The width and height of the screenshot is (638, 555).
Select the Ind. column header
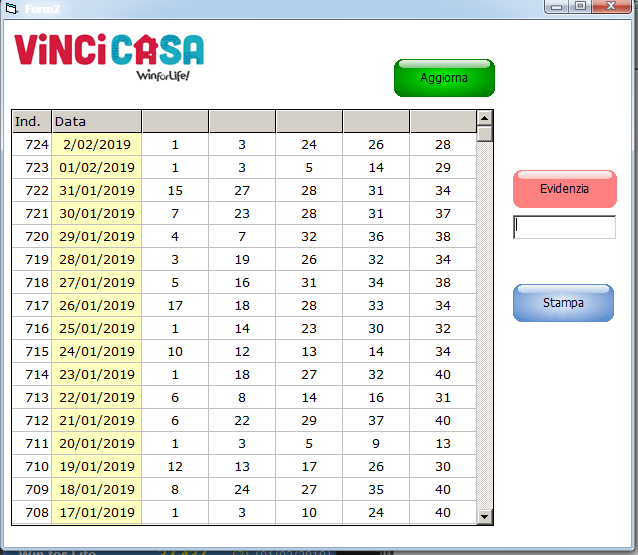[x=31, y=122]
